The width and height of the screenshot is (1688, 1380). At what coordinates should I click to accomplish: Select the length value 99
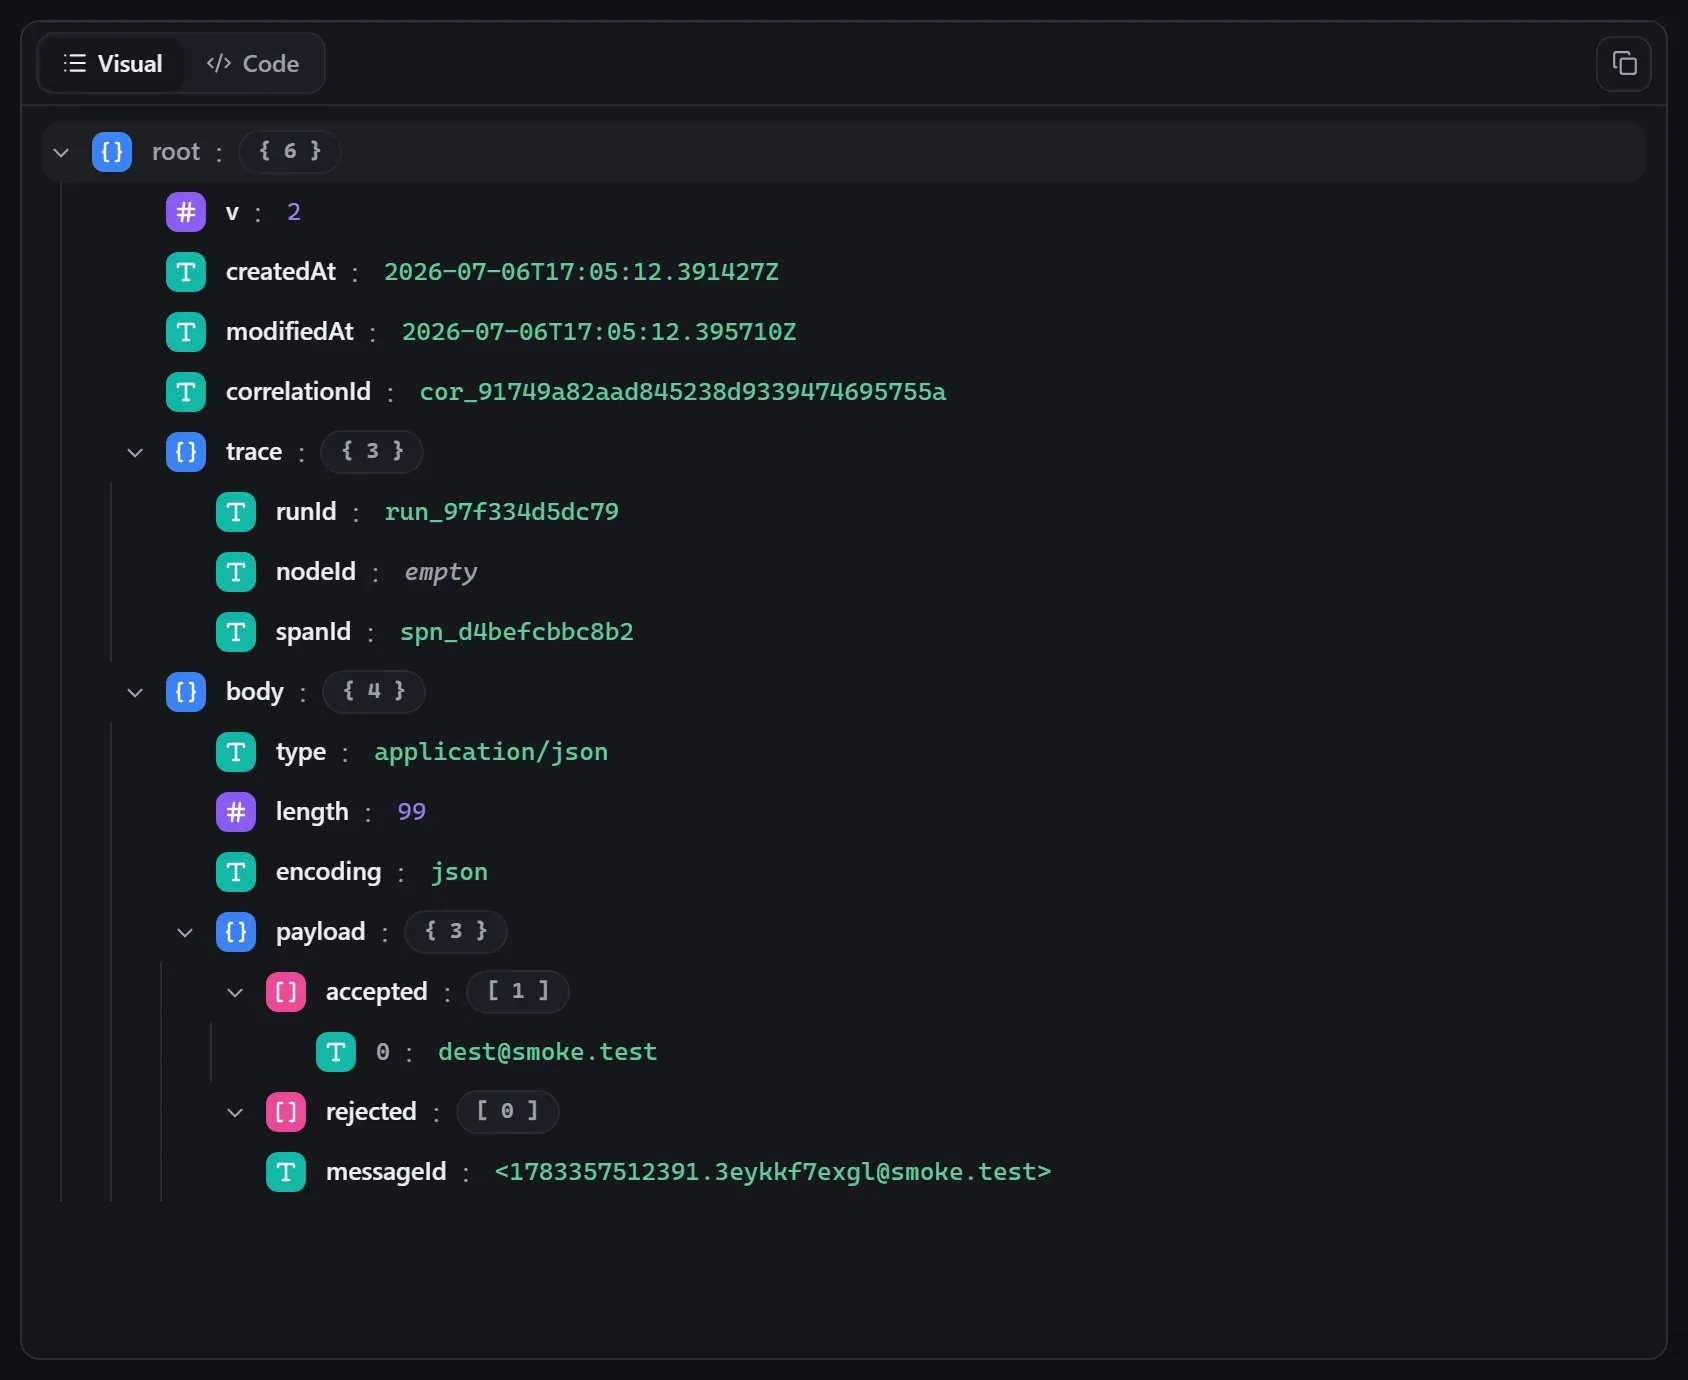[412, 812]
